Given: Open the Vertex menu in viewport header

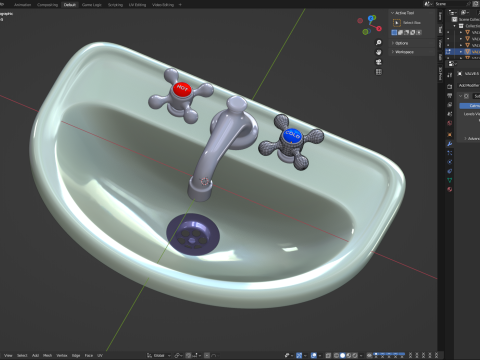Looking at the screenshot, I should coord(62,356).
